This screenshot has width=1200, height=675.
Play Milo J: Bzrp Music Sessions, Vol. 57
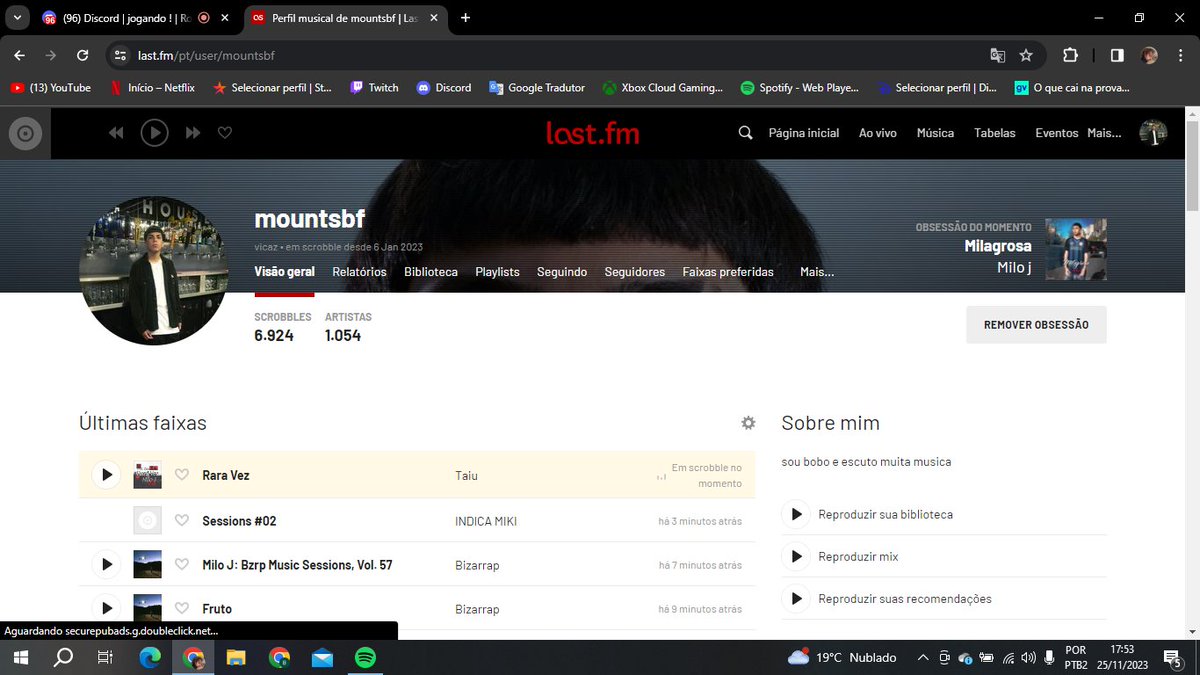[x=106, y=565]
